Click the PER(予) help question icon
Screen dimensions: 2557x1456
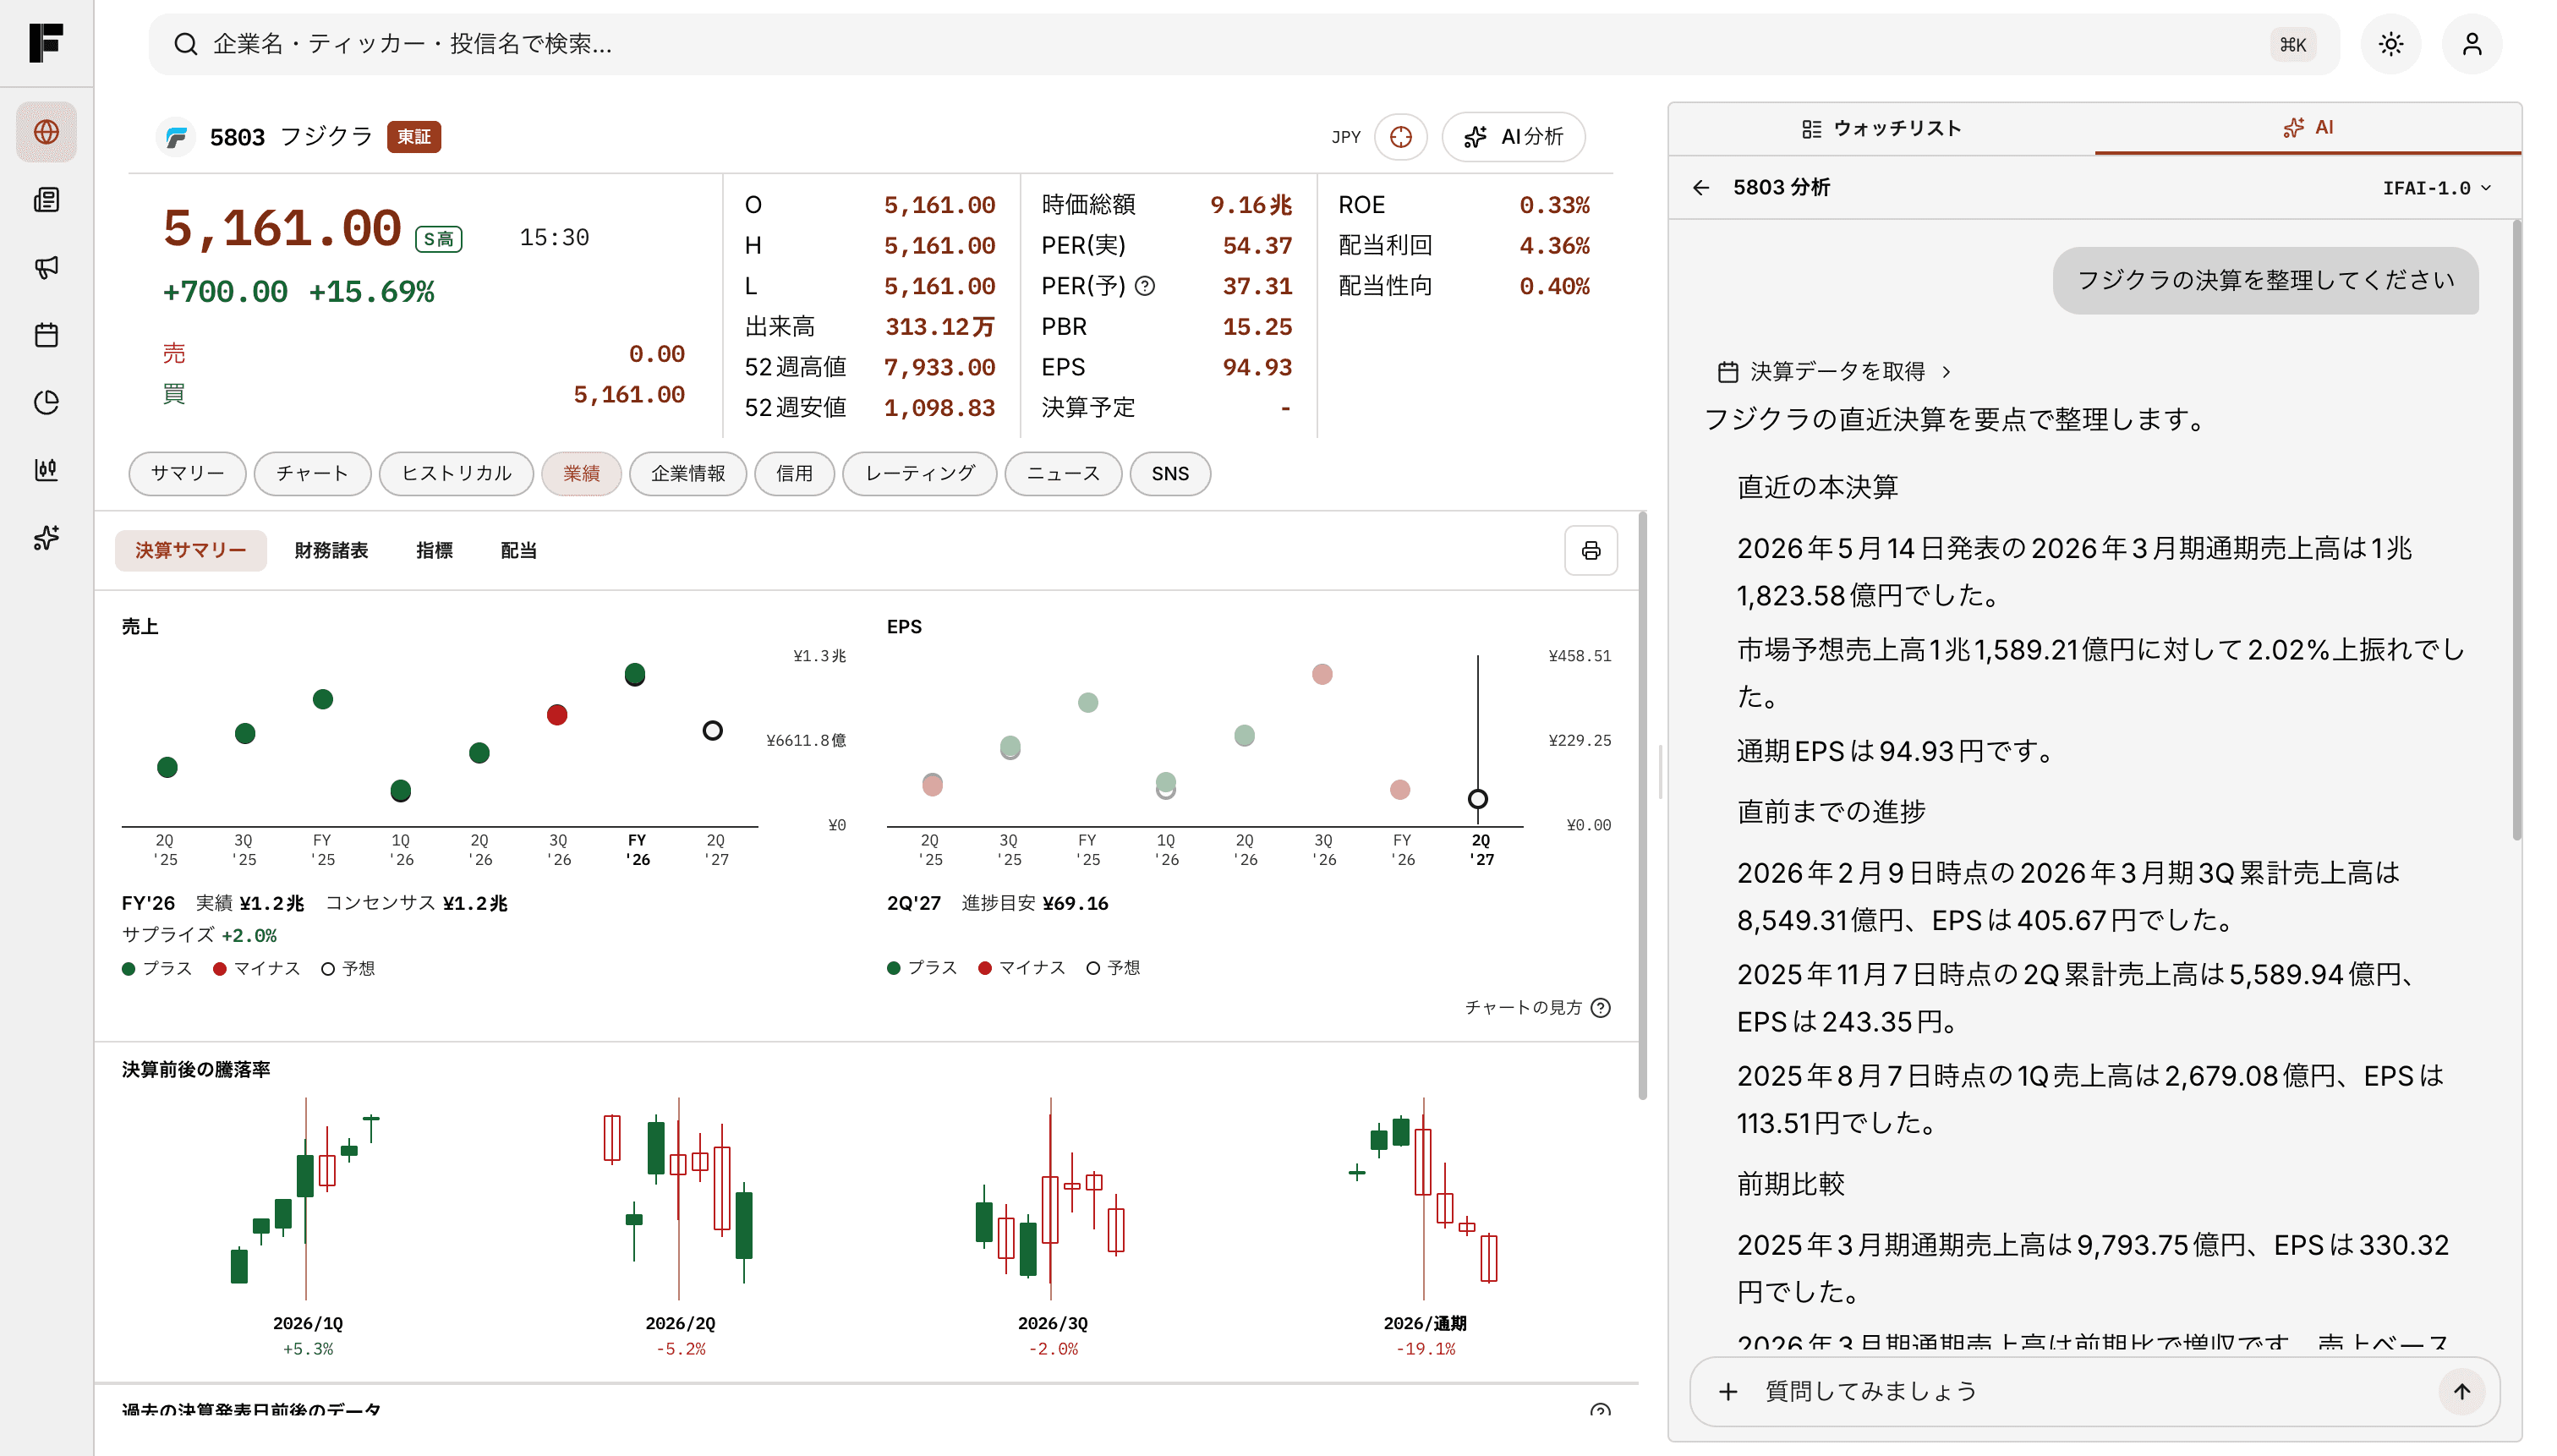pos(1145,286)
